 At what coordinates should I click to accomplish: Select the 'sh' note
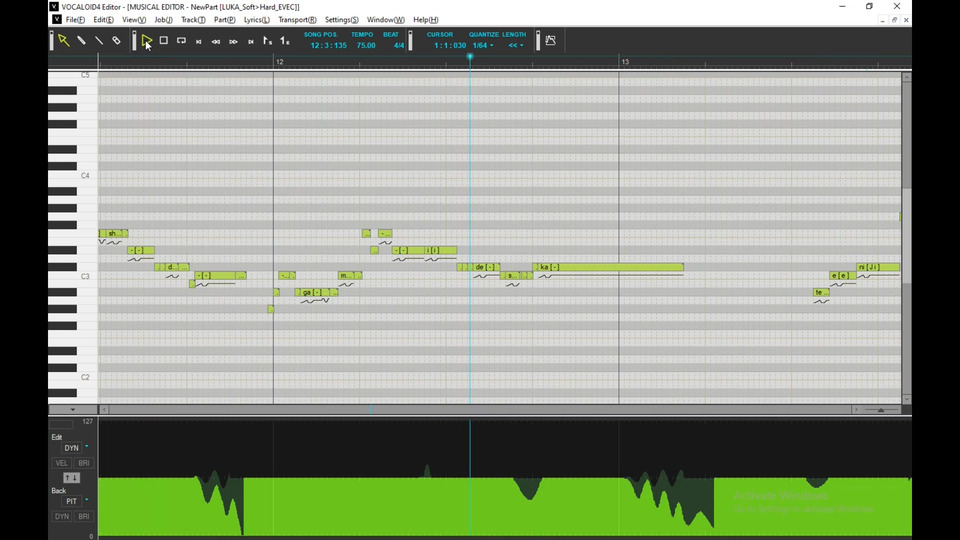pyautogui.click(x=113, y=233)
